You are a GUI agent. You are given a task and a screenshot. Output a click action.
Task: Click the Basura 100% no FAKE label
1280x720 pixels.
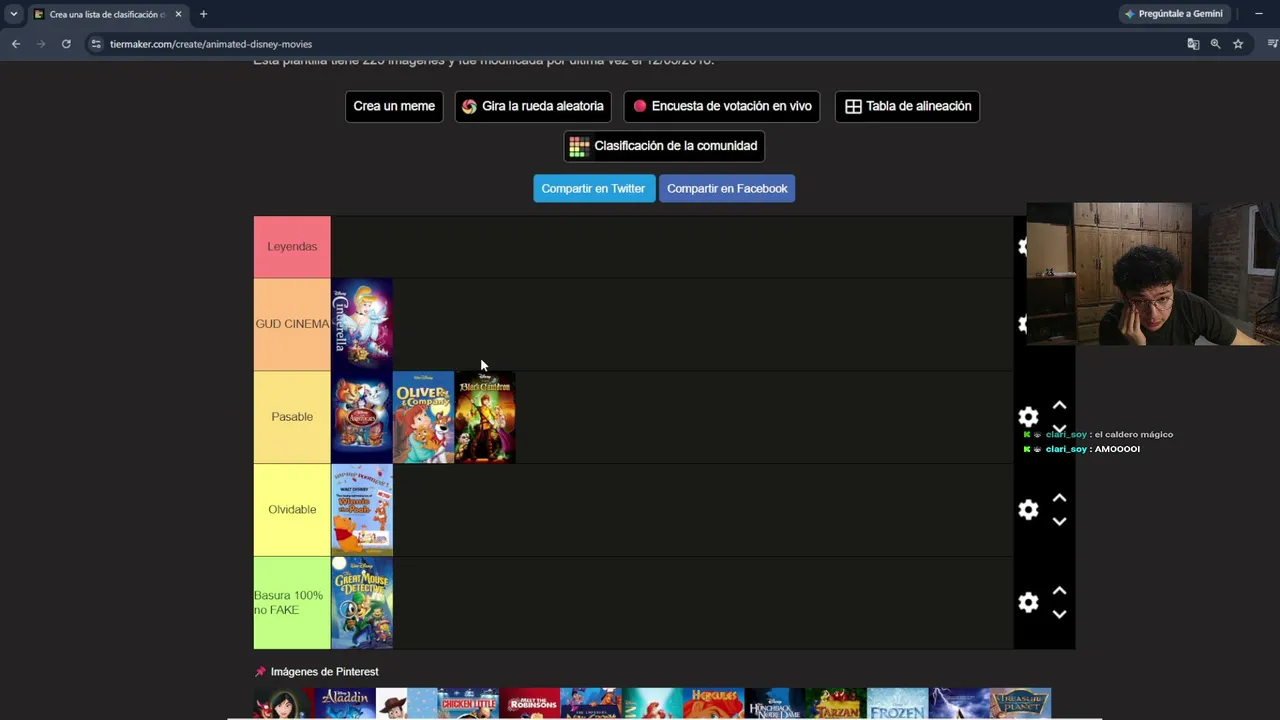(292, 603)
